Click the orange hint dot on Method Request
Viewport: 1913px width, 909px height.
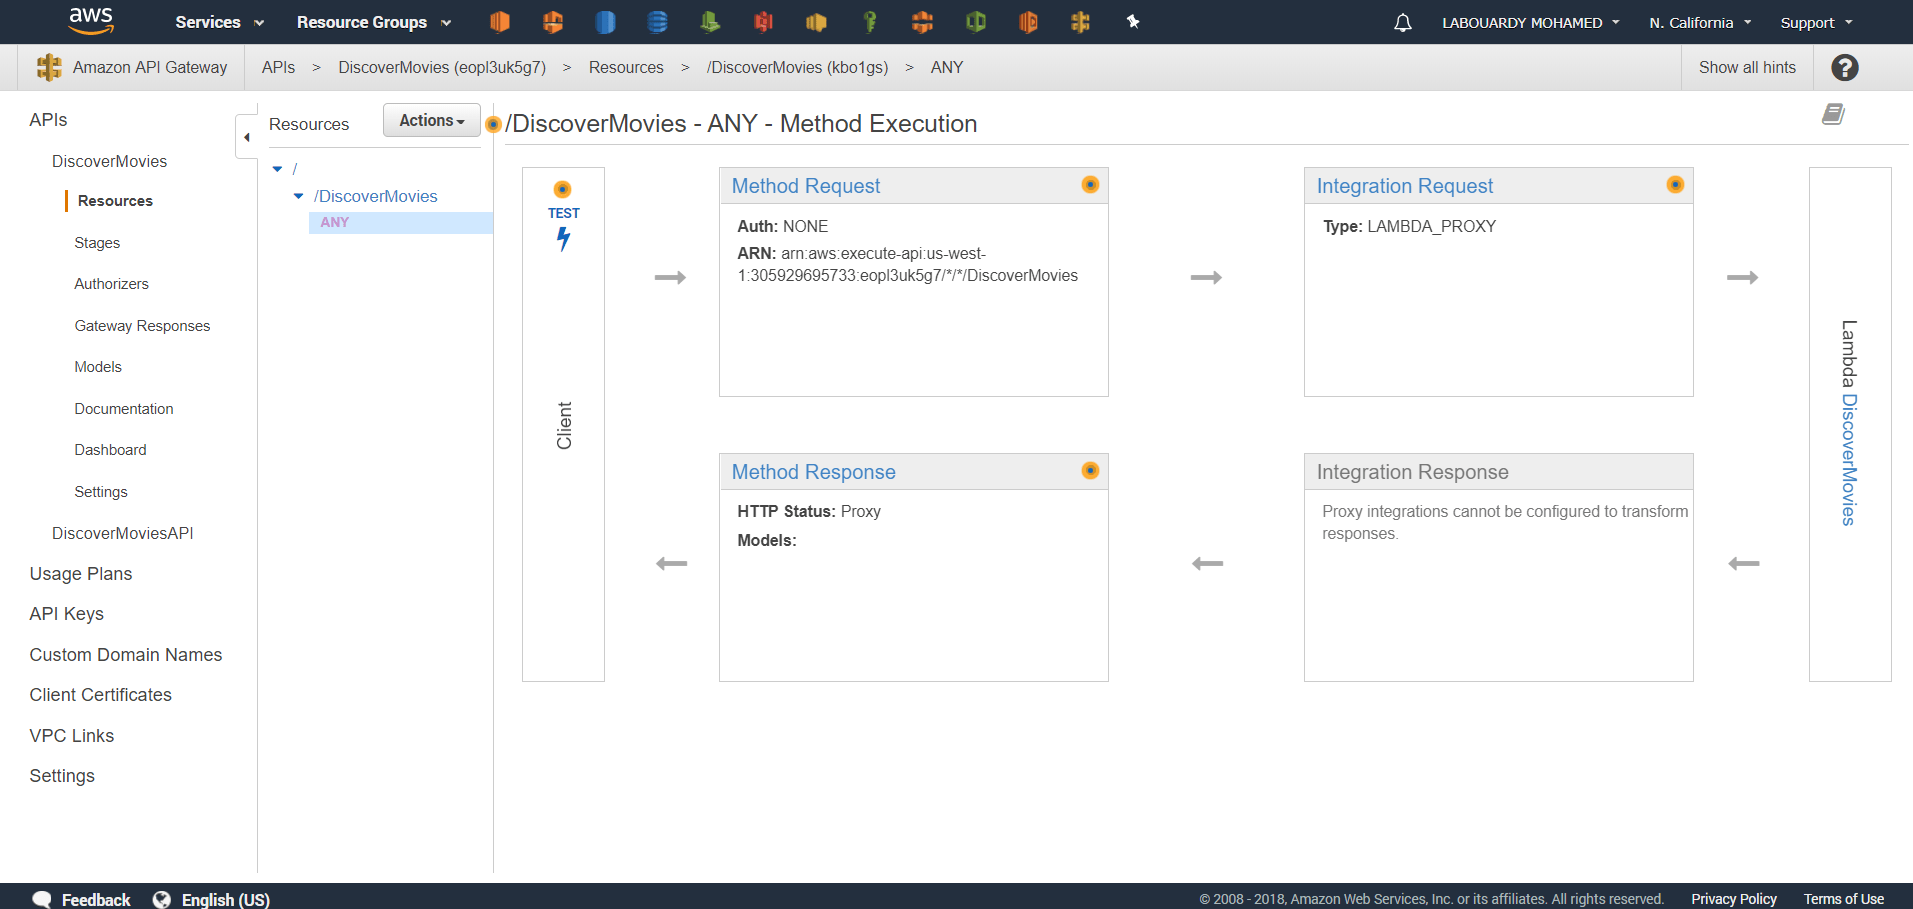click(x=1090, y=184)
